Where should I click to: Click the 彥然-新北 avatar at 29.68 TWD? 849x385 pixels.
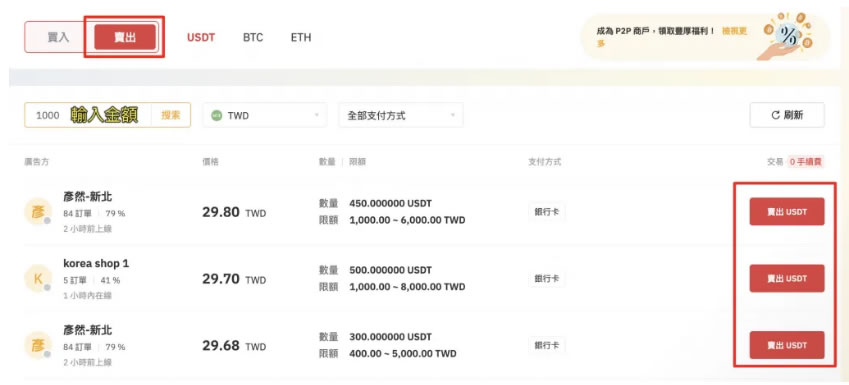click(x=38, y=345)
